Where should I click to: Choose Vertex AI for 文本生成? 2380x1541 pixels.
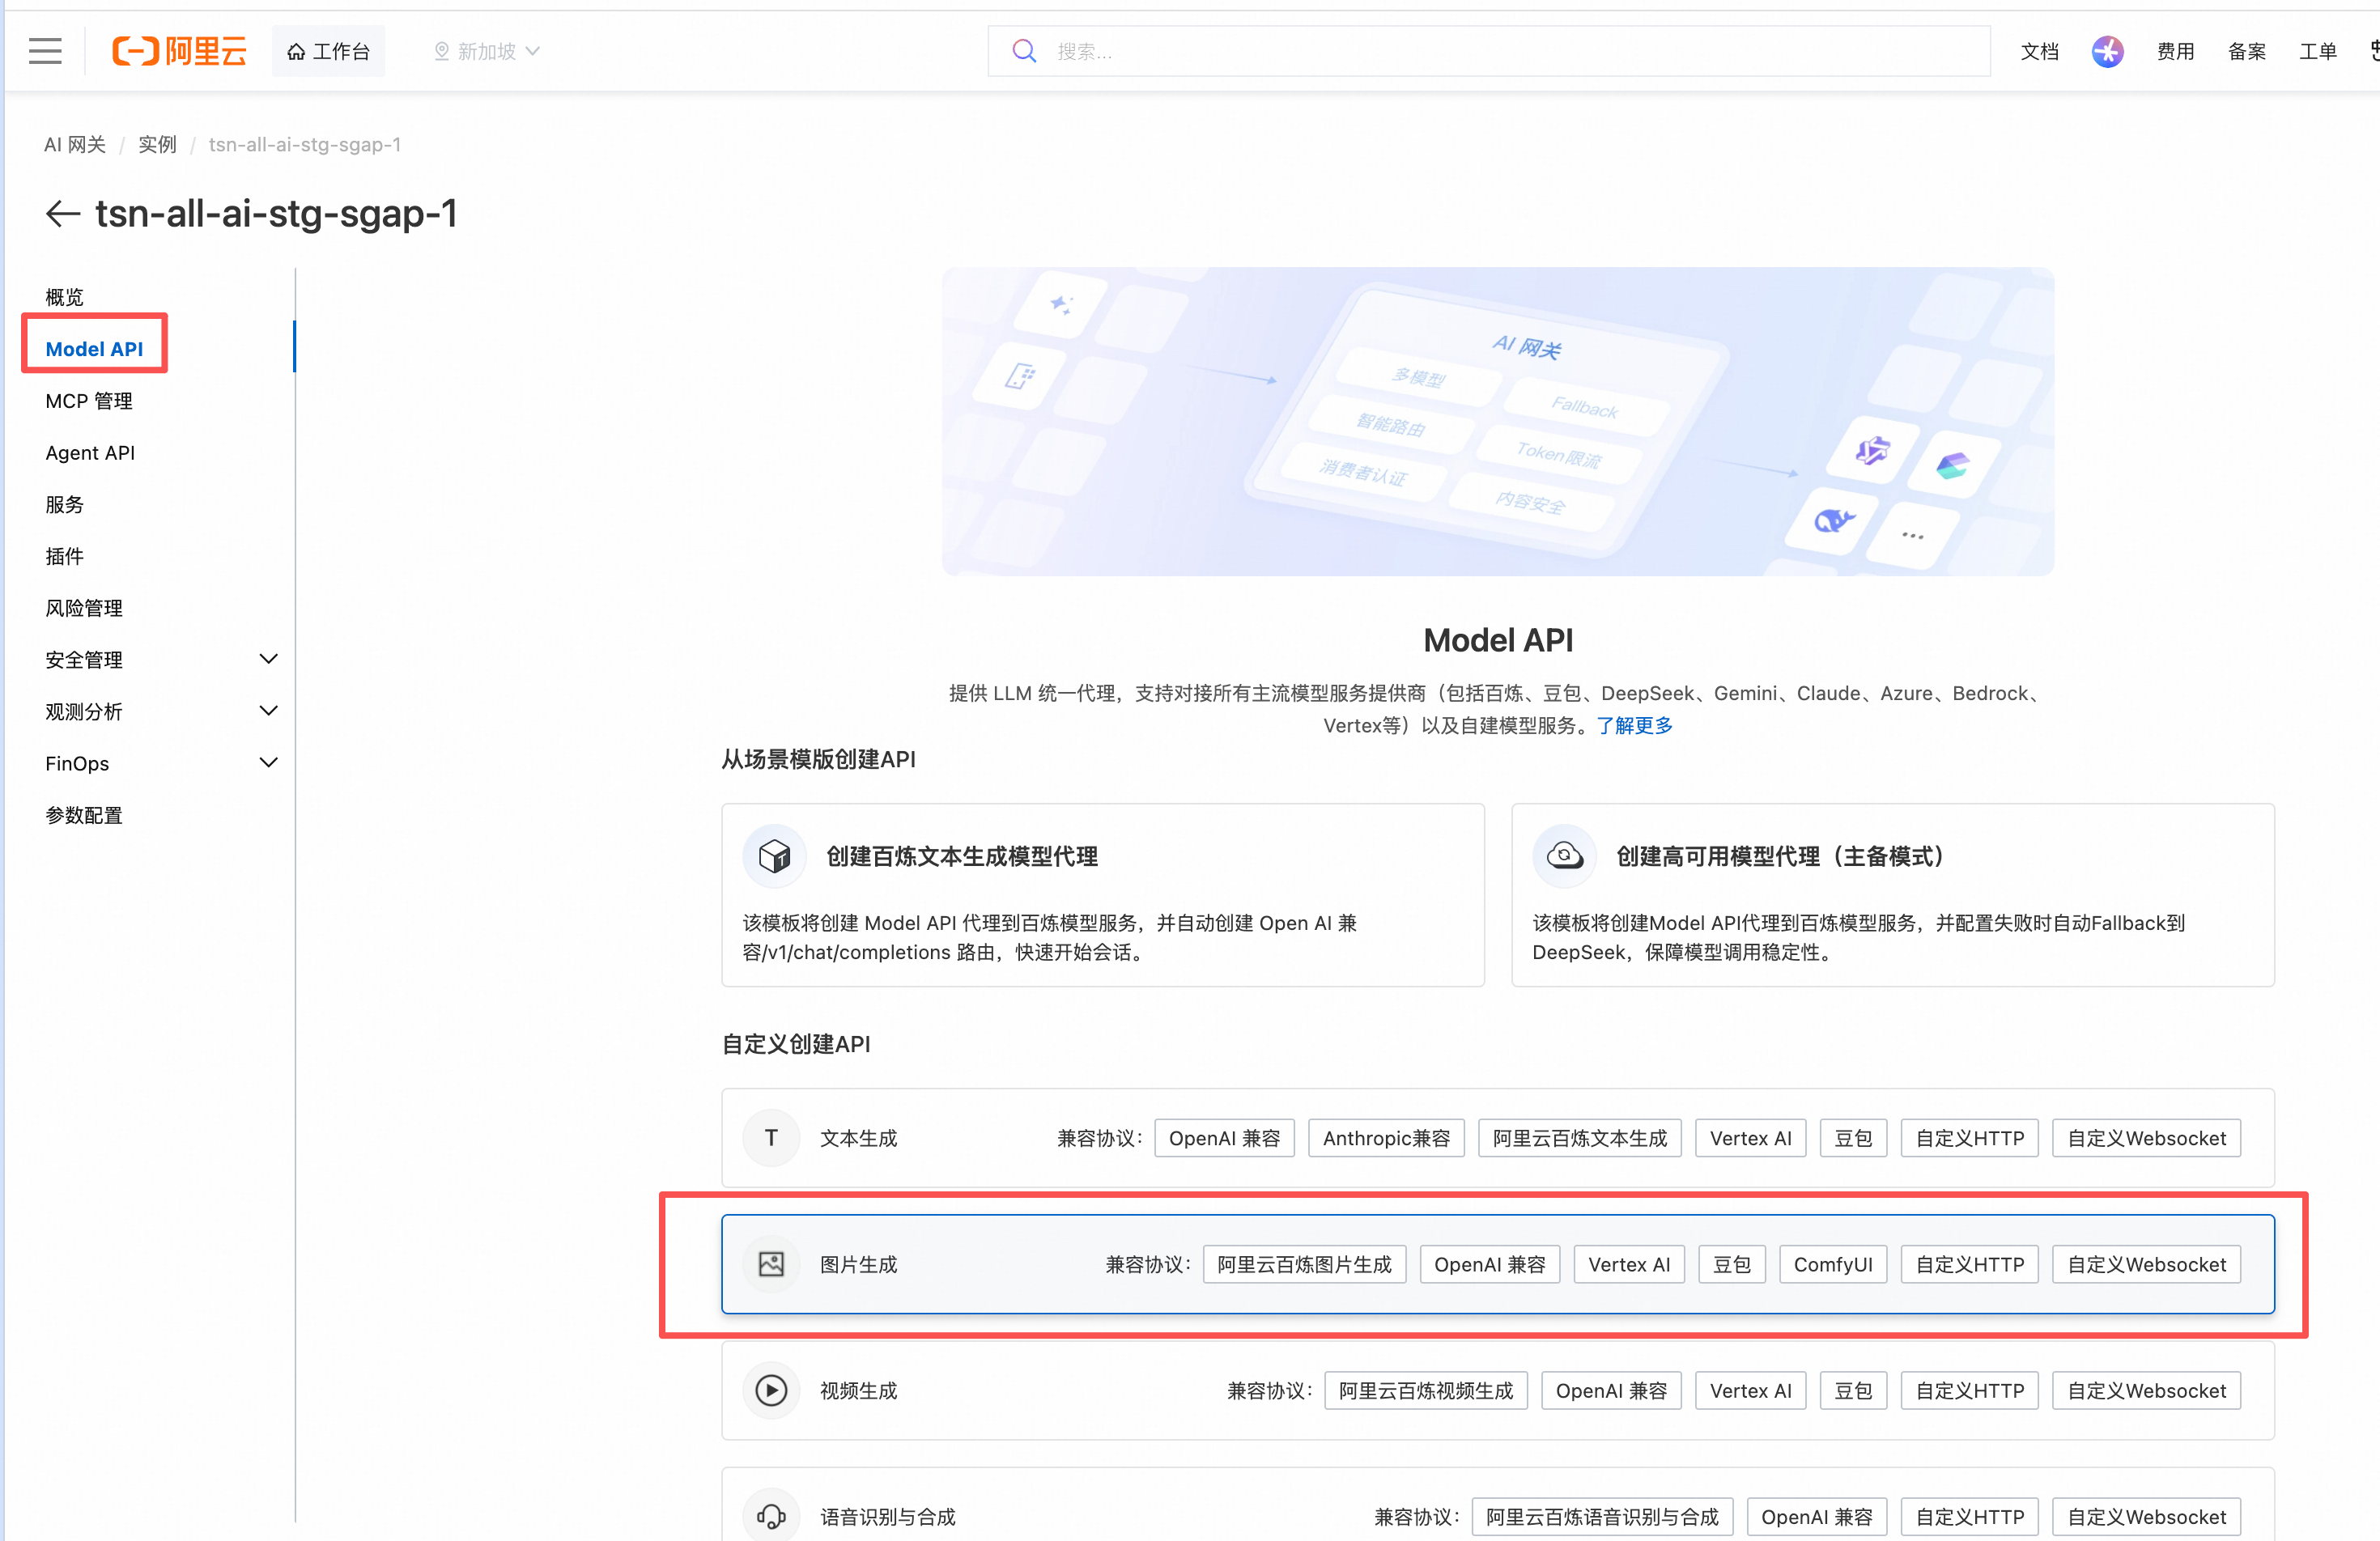pos(1751,1138)
